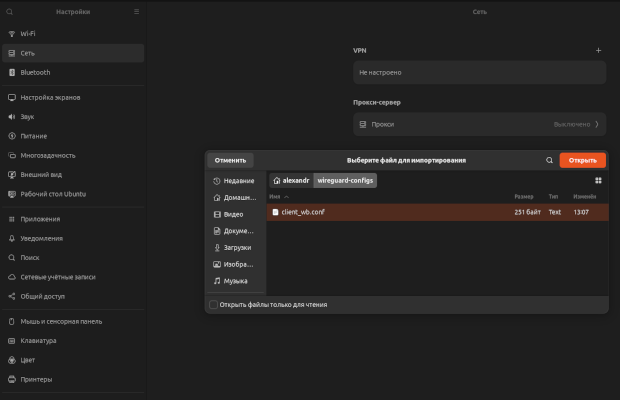The height and width of the screenshot is (400, 620).
Task: Expand the Прокси settings row chevron
Action: tap(597, 124)
